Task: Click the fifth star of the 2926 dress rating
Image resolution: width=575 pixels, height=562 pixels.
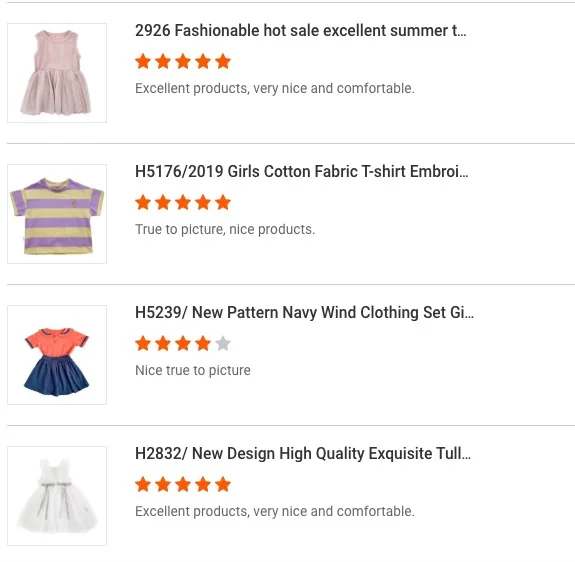Action: tap(223, 61)
